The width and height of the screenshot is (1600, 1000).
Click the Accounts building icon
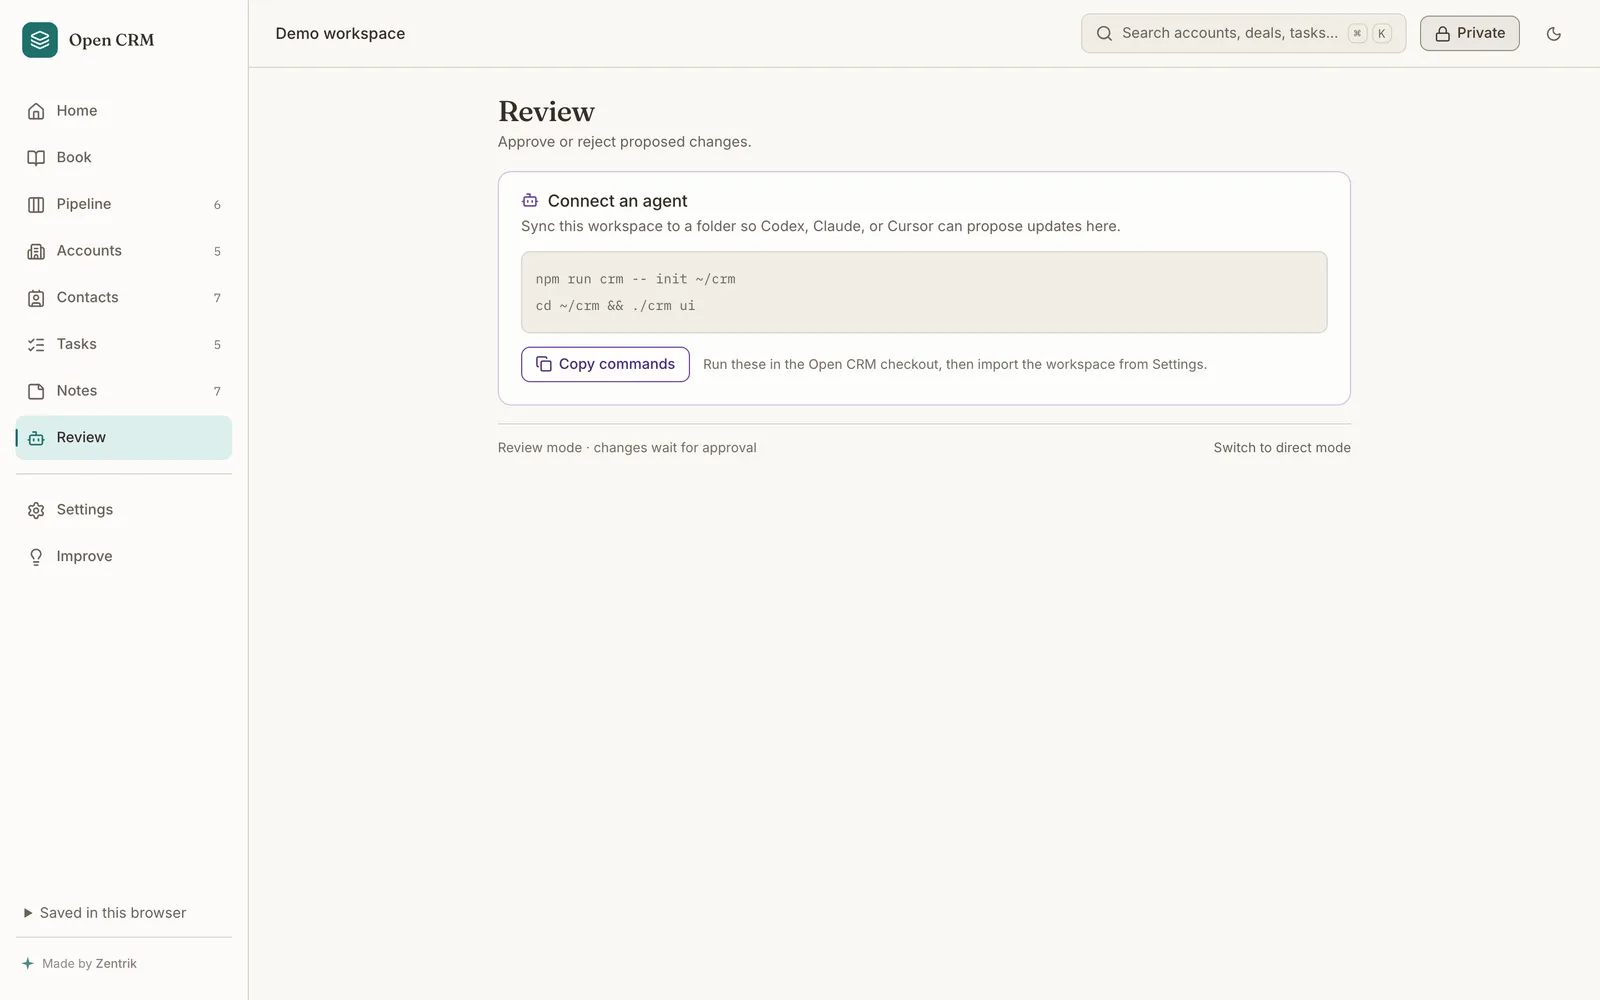point(36,251)
